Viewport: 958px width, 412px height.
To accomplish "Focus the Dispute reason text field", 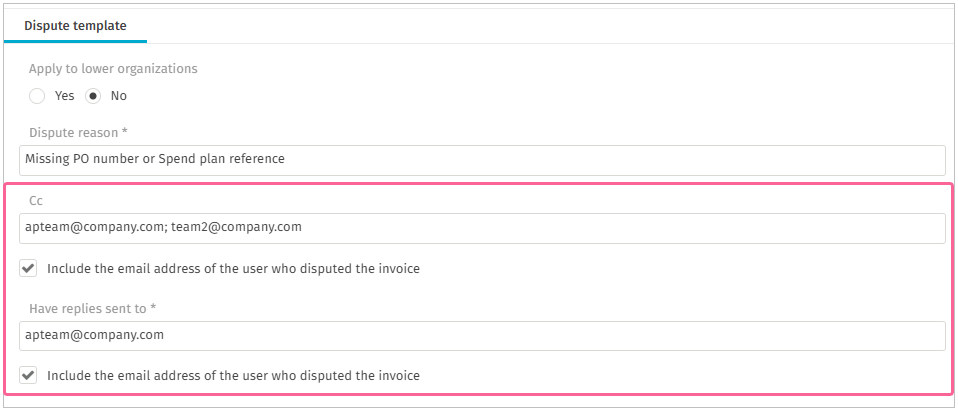I will (x=482, y=160).
